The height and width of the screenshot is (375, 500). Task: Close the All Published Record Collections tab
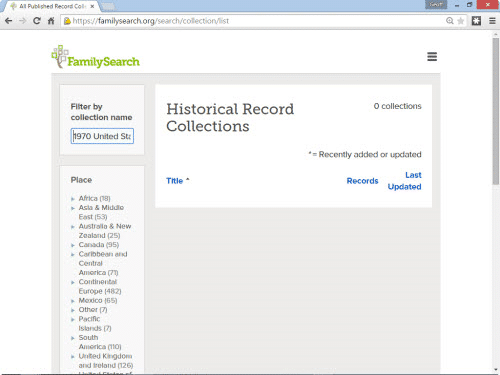[92, 6]
